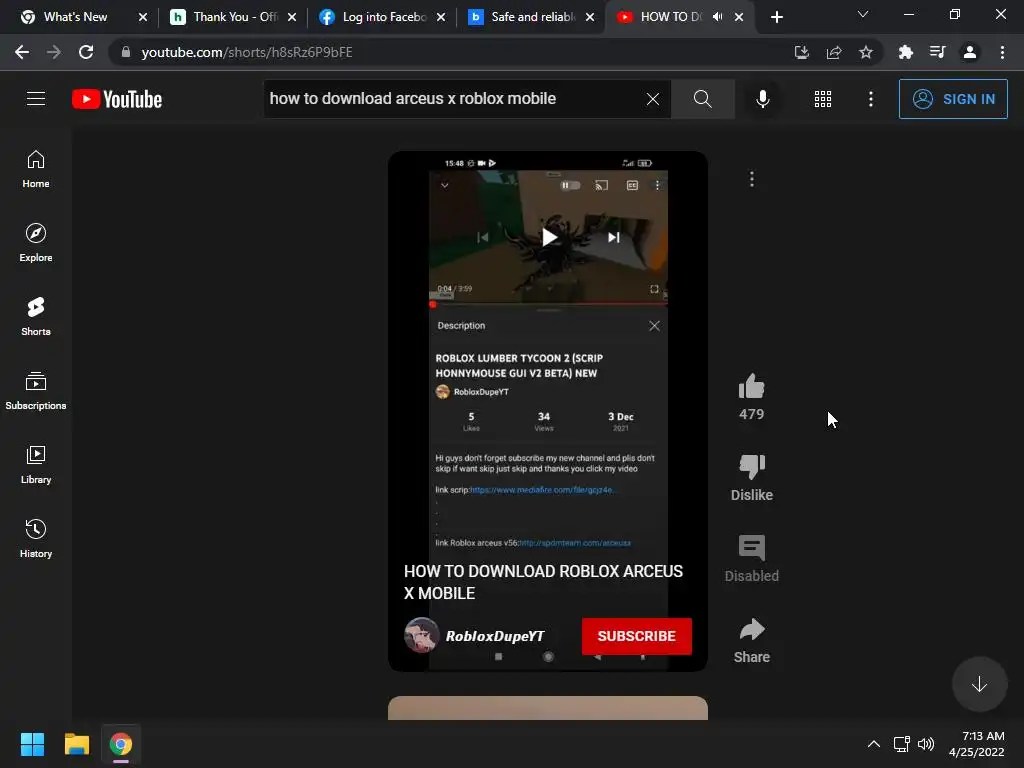Open the clock and date panel
The width and height of the screenshot is (1024, 768).
(976, 744)
